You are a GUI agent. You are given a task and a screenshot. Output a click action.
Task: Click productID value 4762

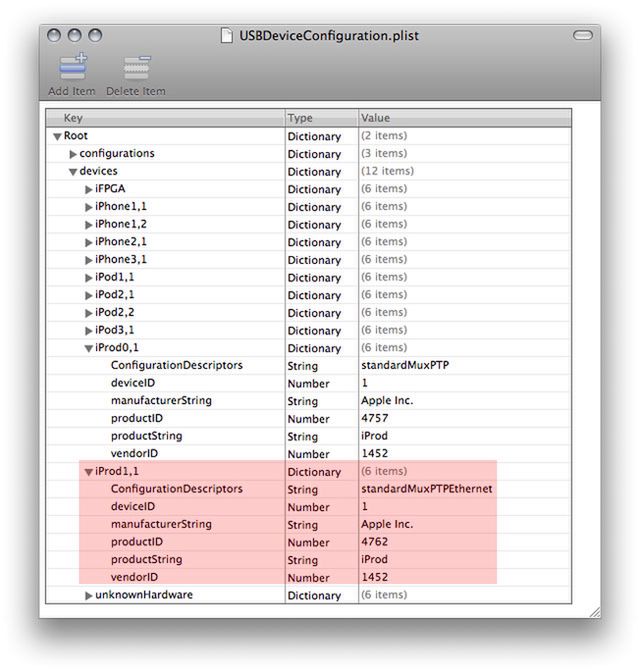point(375,542)
